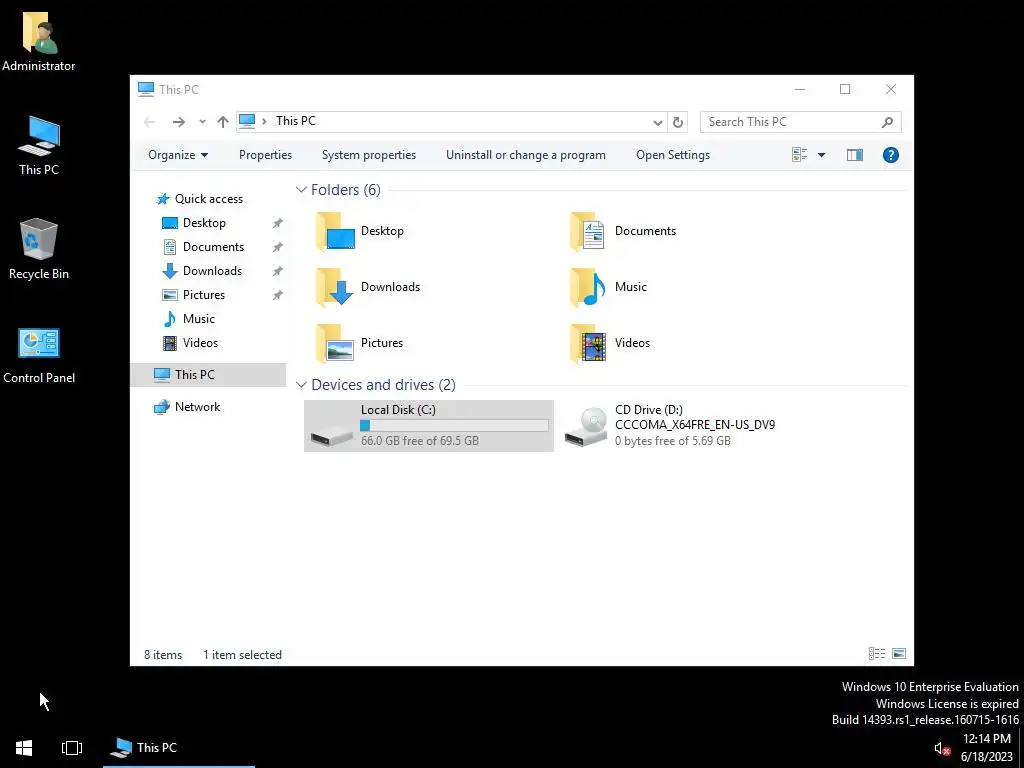Select Music in the navigation pane
Screen dimensions: 1024x768
tap(199, 319)
